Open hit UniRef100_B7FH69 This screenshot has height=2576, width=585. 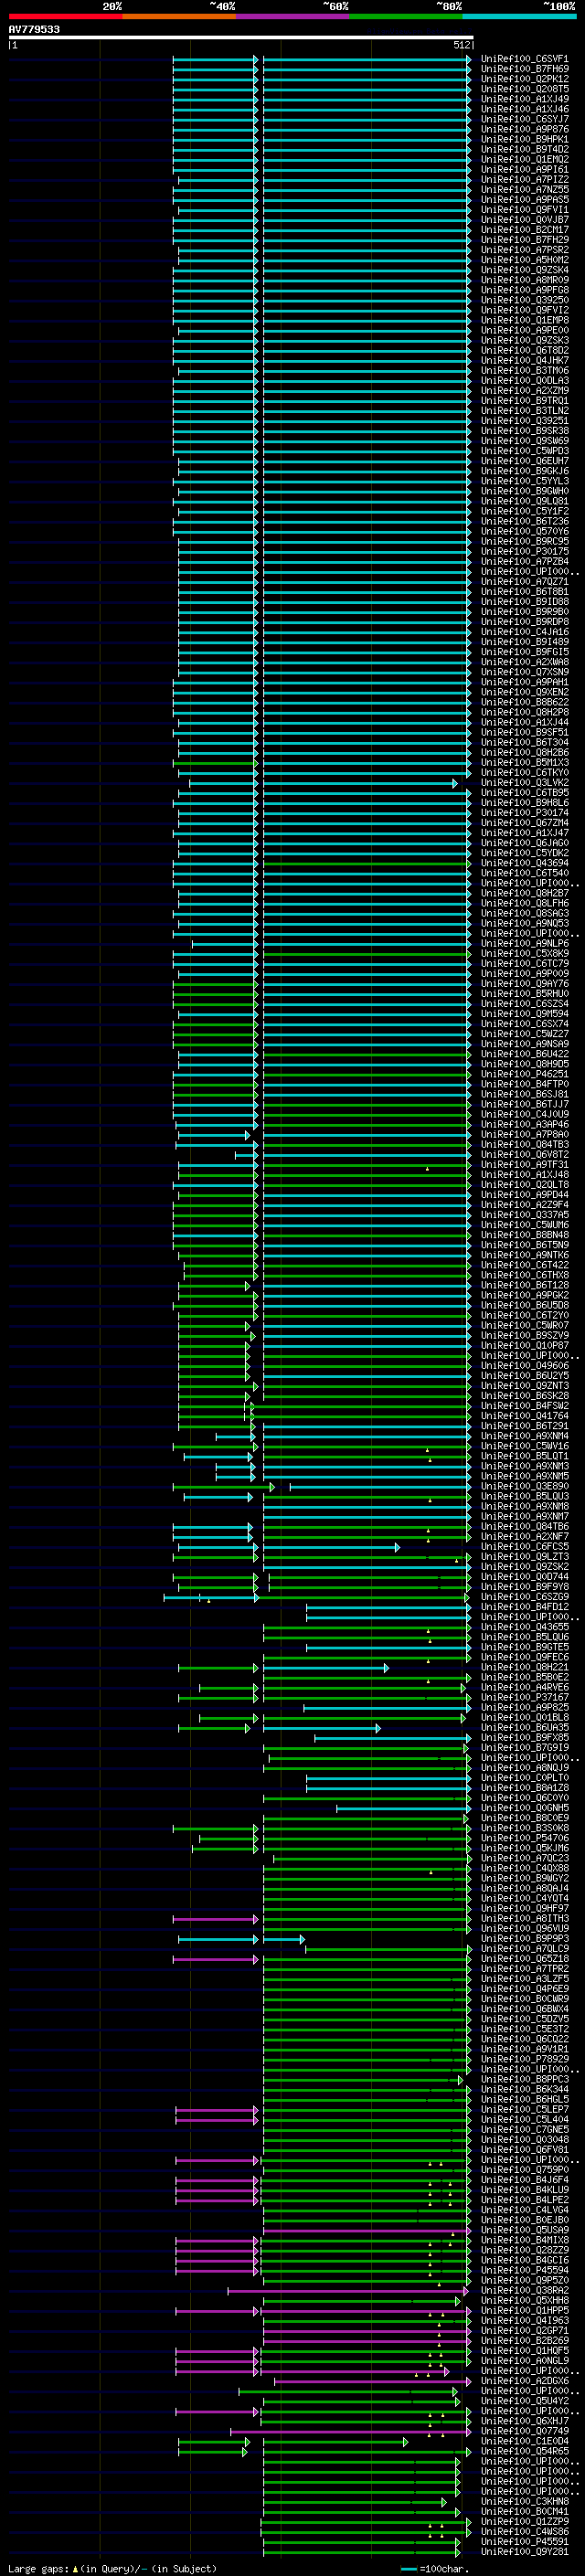pos(525,69)
